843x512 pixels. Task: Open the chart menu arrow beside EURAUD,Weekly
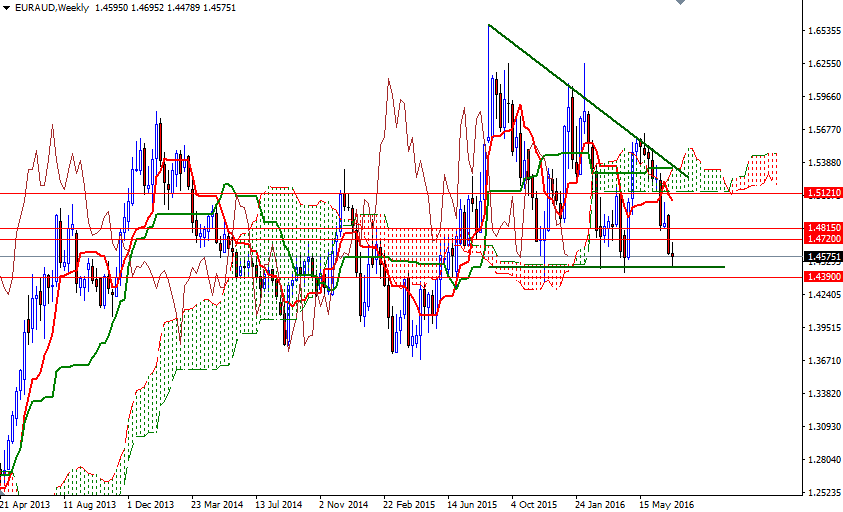coord(6,8)
